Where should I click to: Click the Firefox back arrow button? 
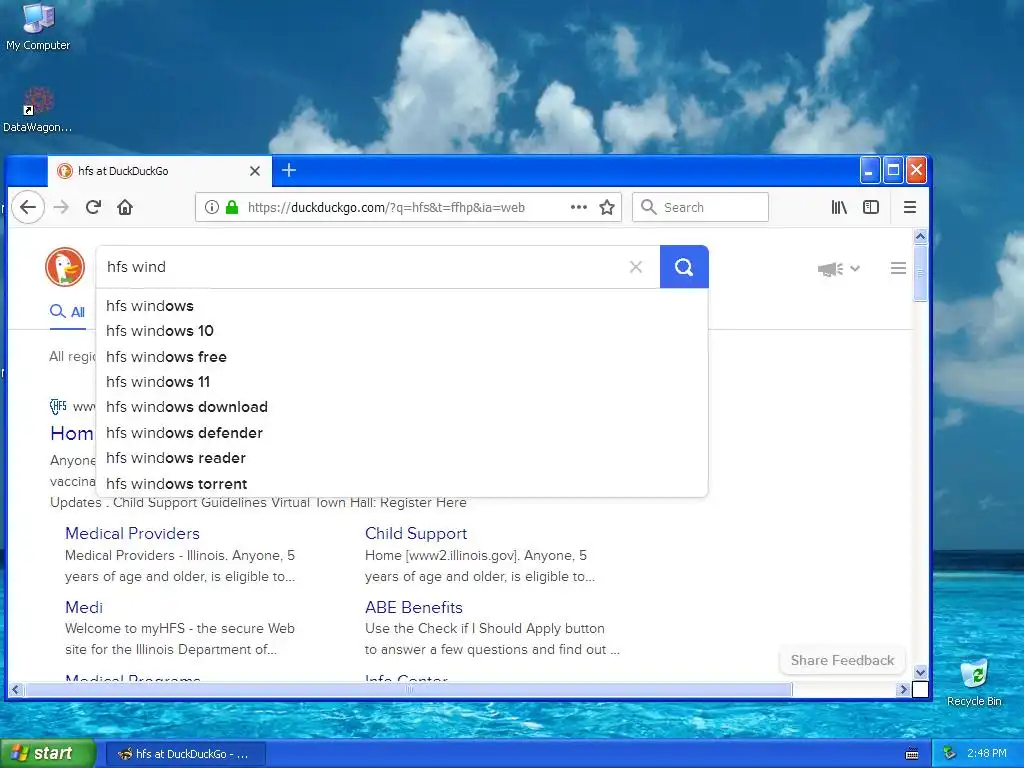[x=28, y=208]
